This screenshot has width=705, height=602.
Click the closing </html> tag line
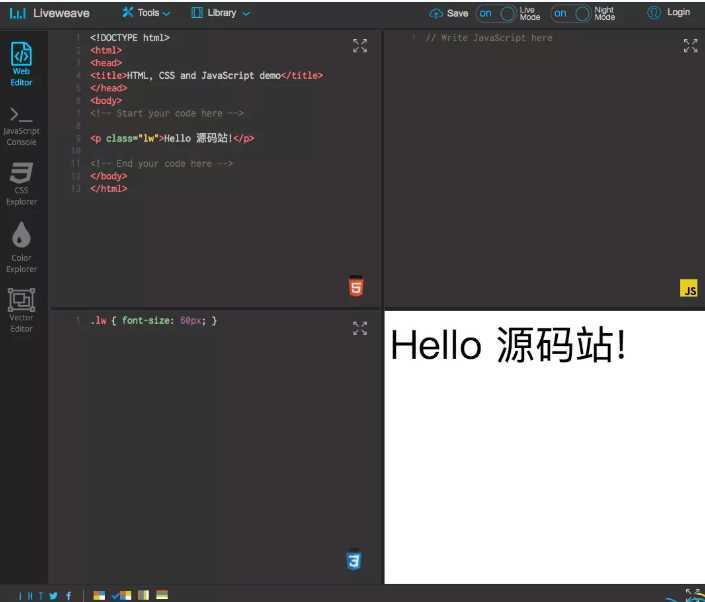point(108,189)
